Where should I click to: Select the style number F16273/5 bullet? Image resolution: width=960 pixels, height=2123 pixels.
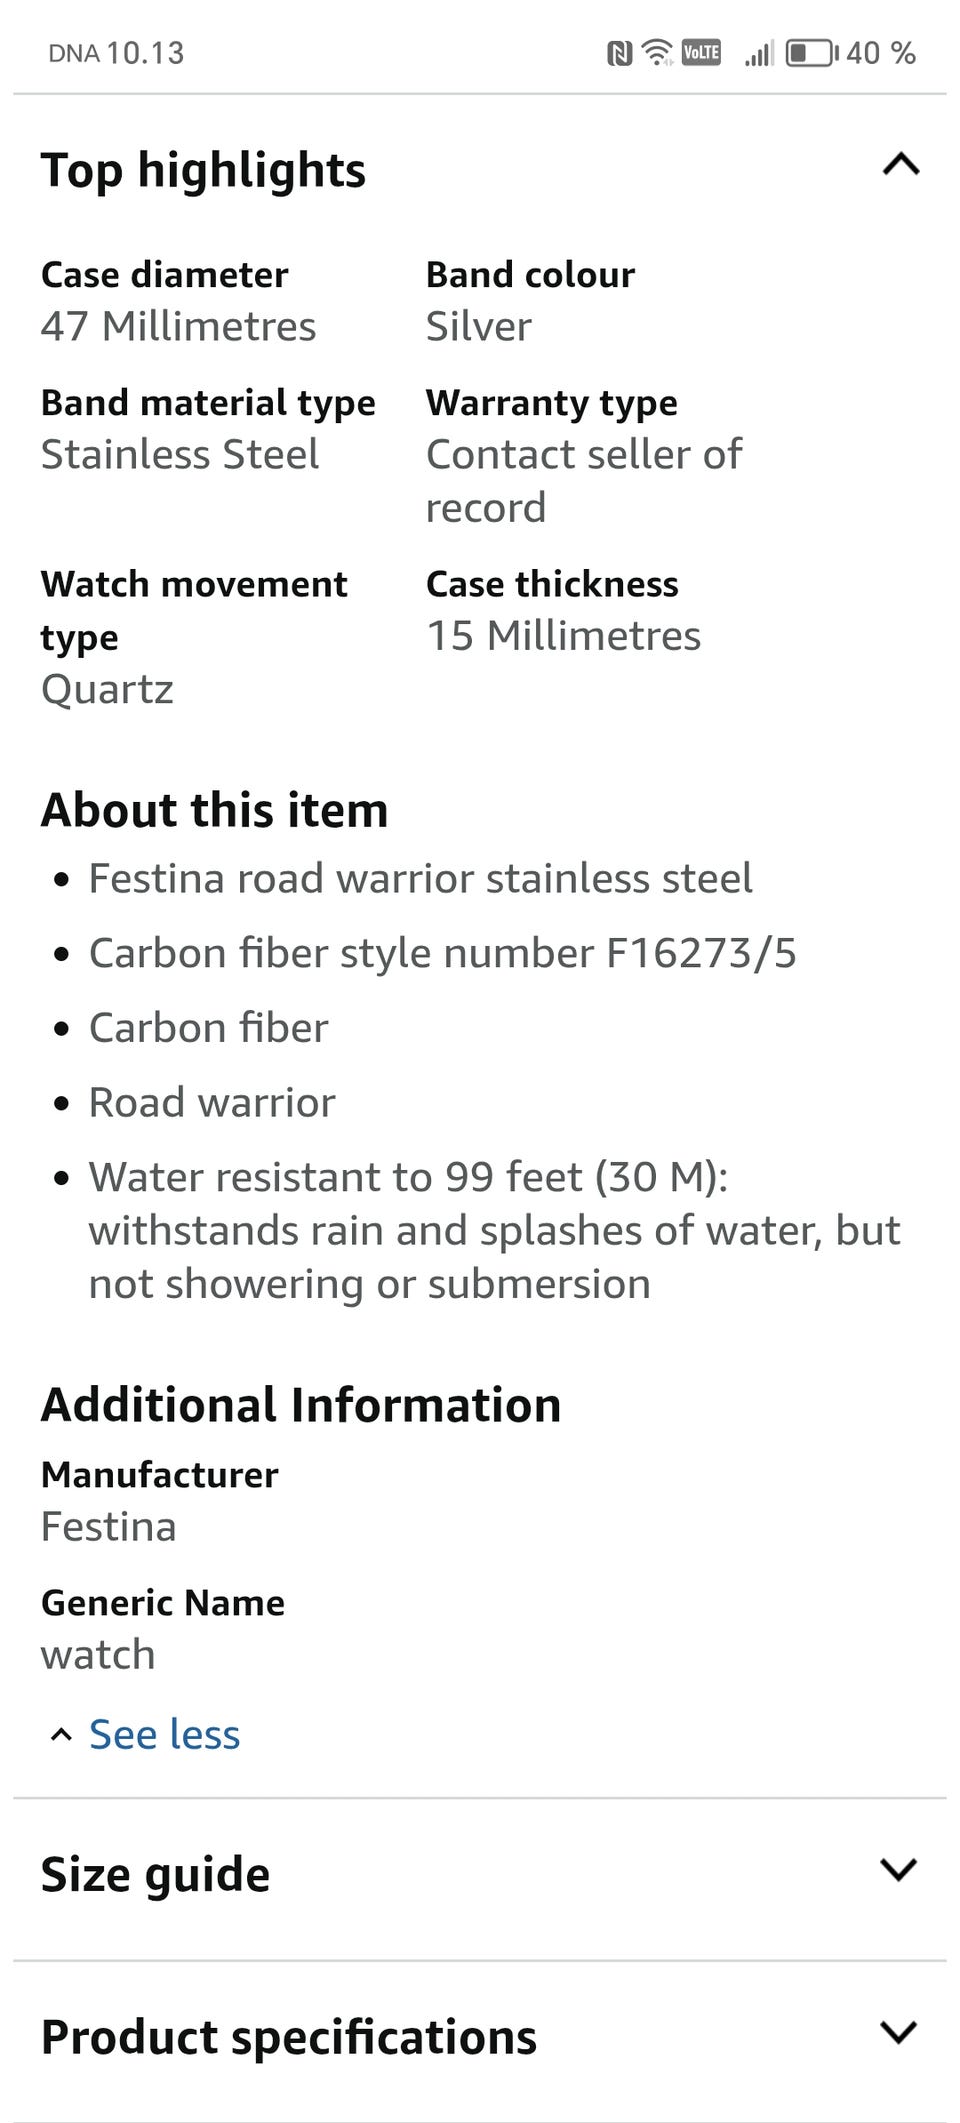coord(442,953)
